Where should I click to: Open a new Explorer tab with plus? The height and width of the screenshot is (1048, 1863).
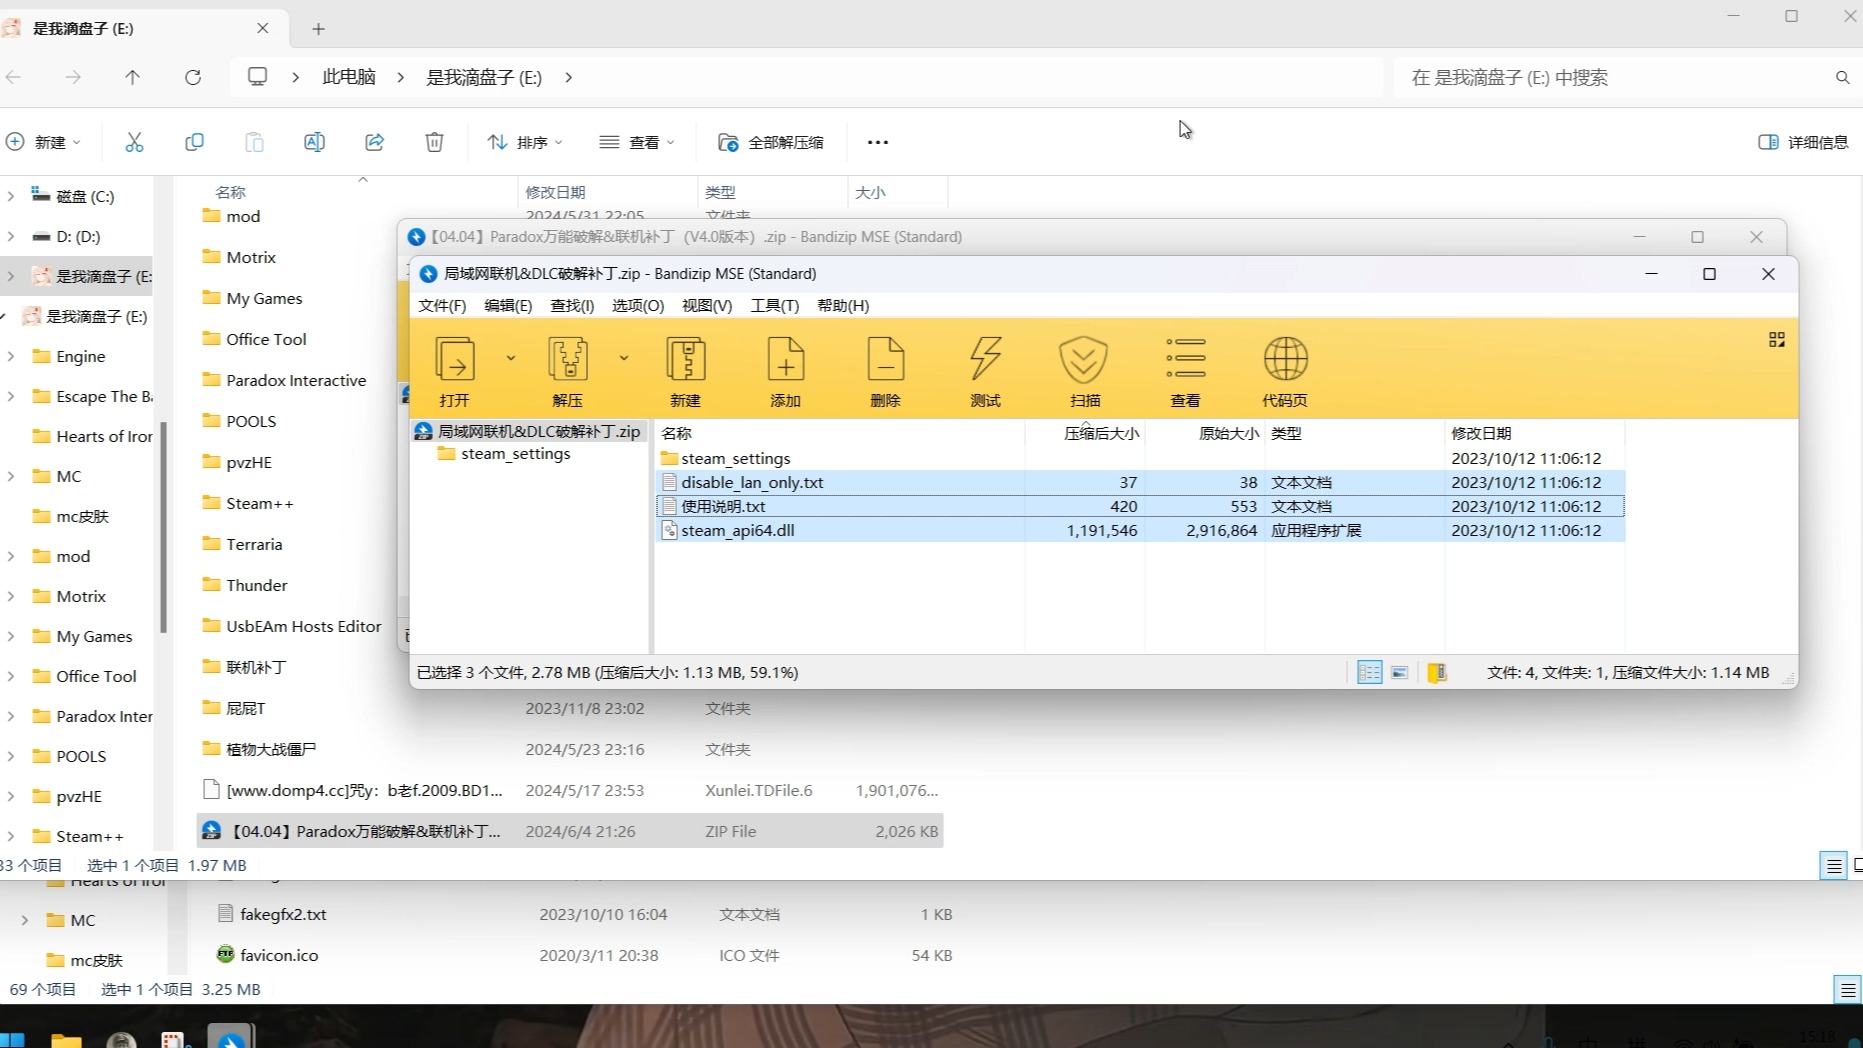[318, 29]
